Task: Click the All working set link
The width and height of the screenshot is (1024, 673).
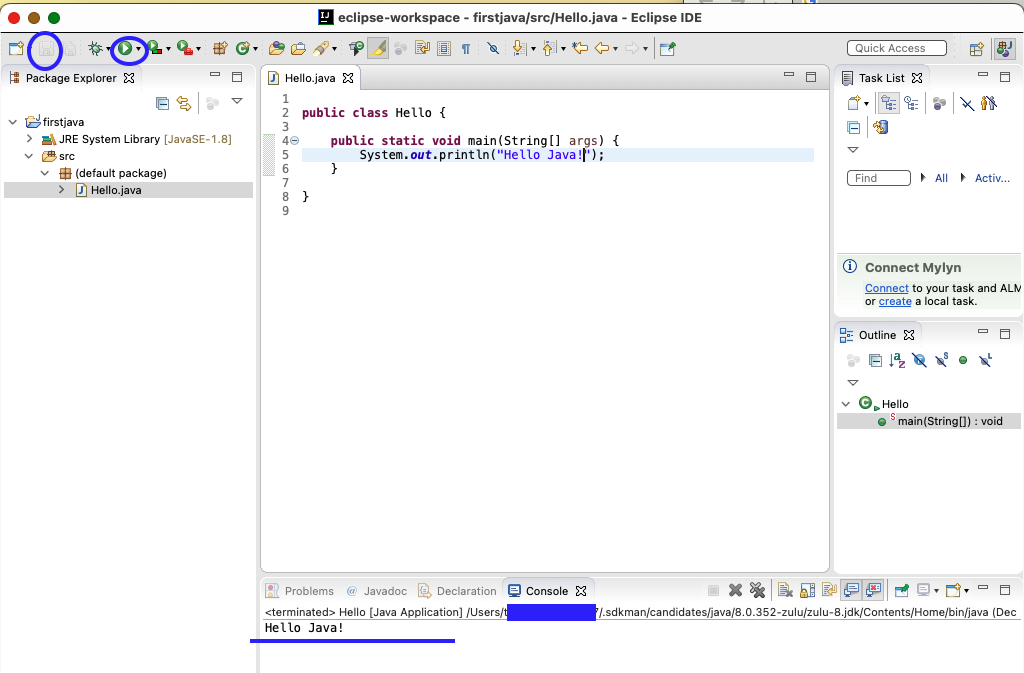Action: (x=941, y=178)
